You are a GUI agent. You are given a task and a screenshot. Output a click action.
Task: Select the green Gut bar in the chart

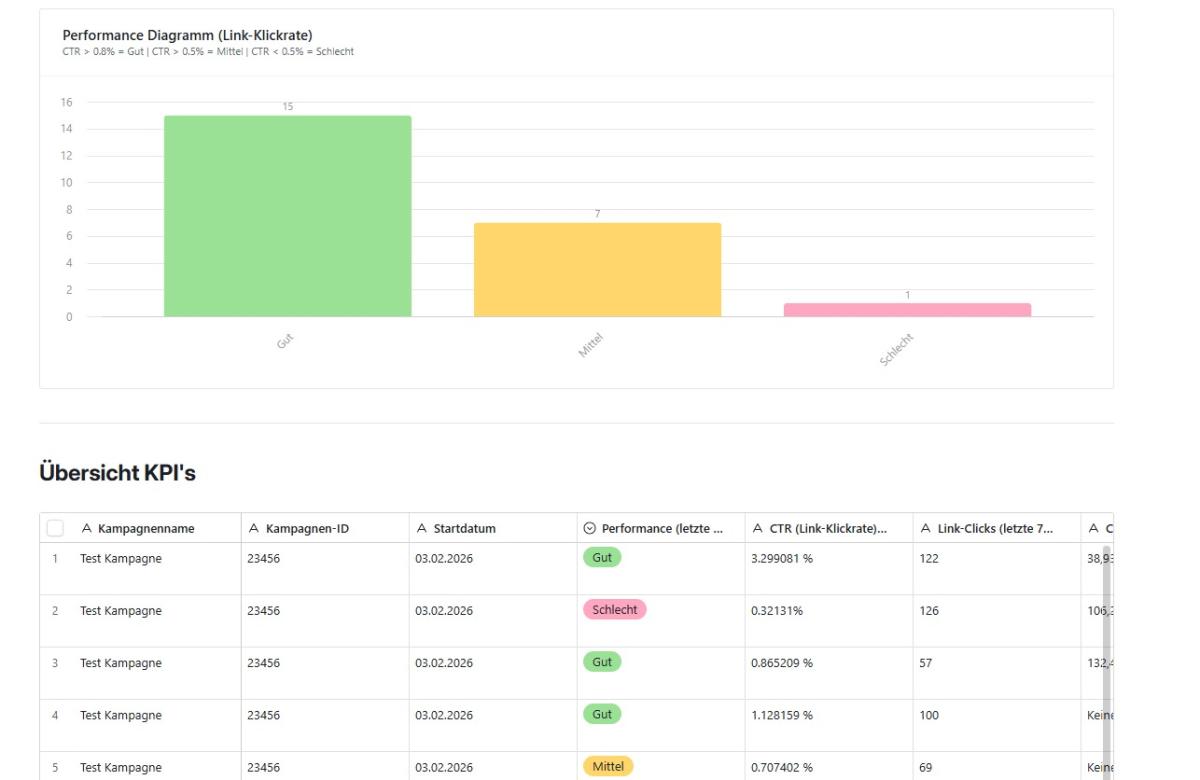pos(287,215)
